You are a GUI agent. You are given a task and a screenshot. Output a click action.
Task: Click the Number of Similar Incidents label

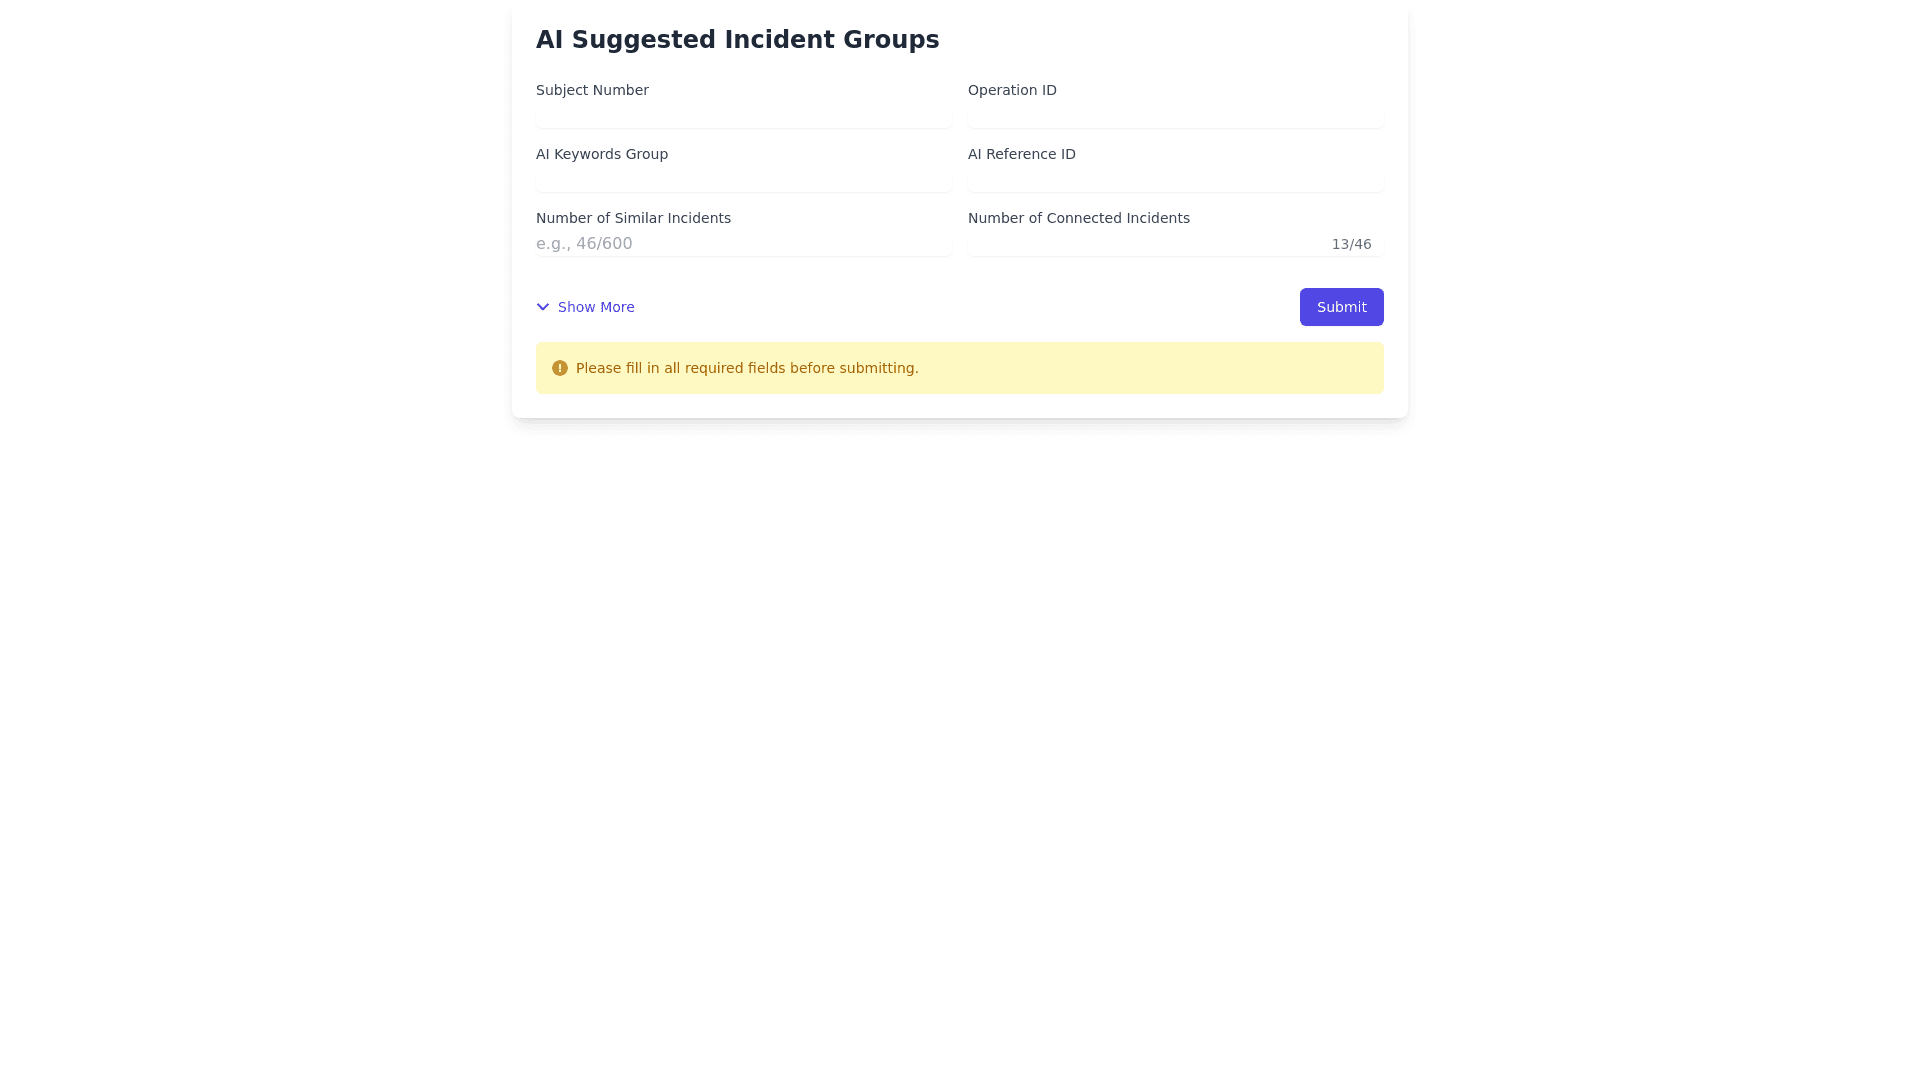[x=633, y=218]
